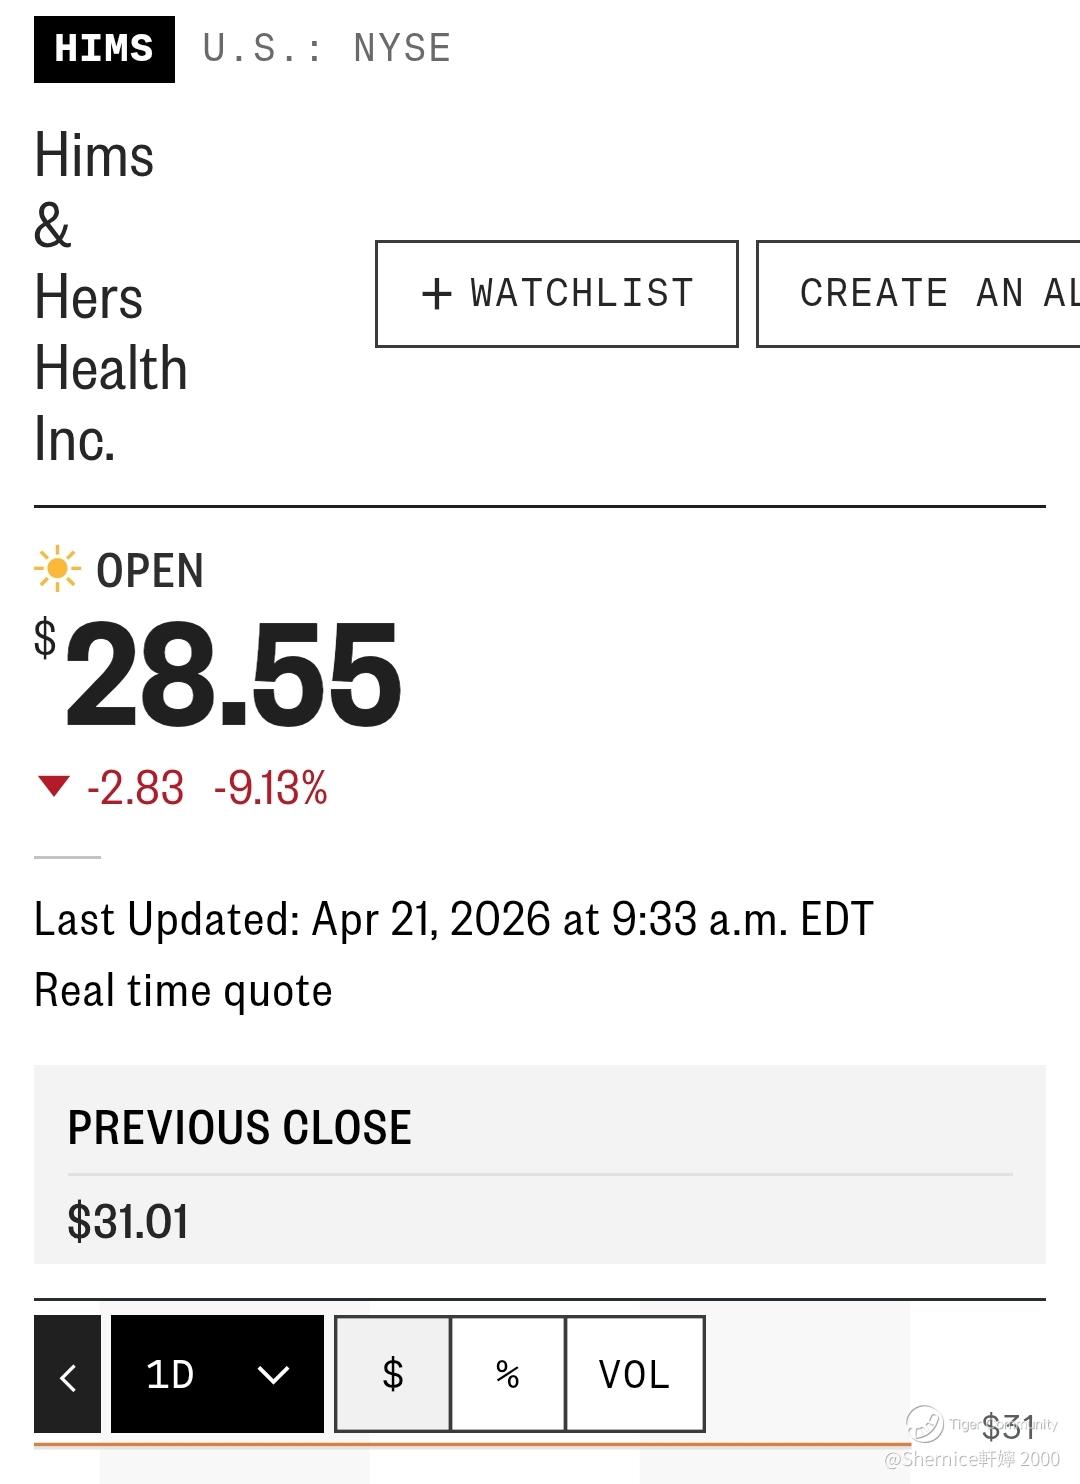Click the sun market-open icon
The image size is (1080, 1484).
click(57, 569)
